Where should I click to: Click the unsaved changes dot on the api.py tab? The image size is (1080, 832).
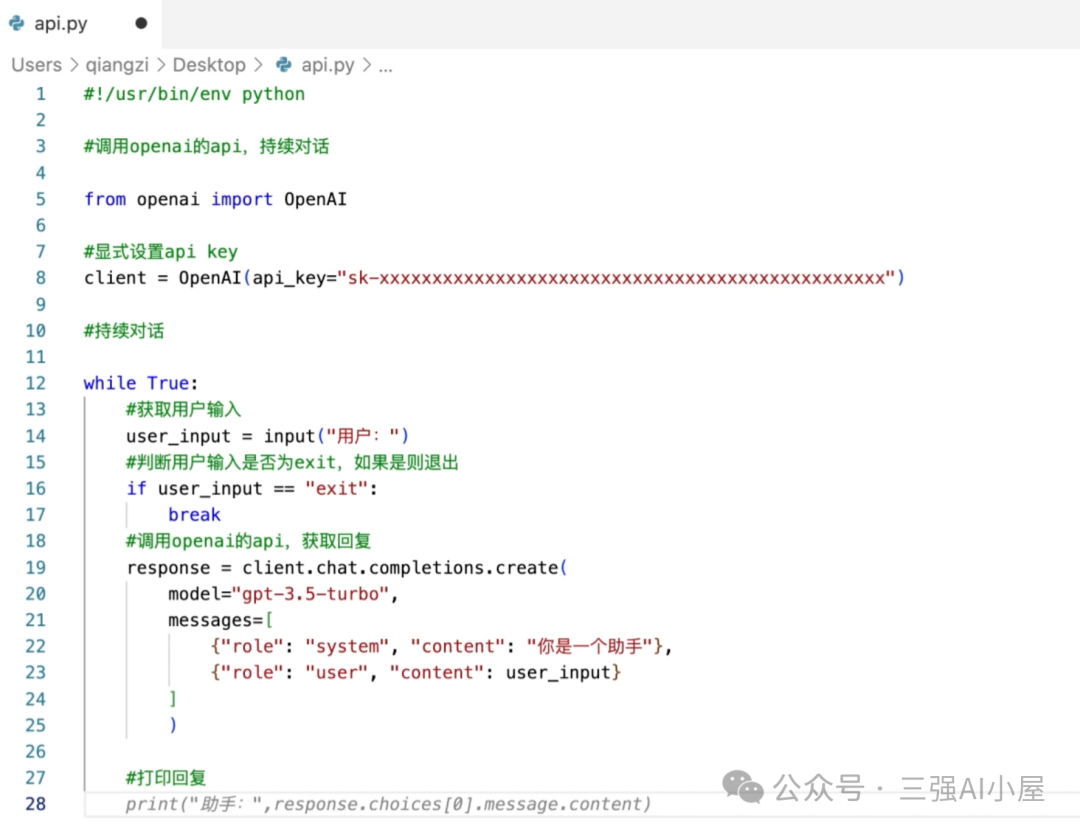coord(141,23)
